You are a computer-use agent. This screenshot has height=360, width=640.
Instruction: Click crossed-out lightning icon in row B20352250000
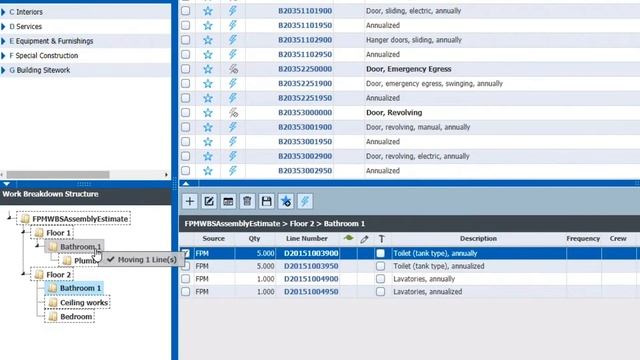pyautogui.click(x=233, y=69)
